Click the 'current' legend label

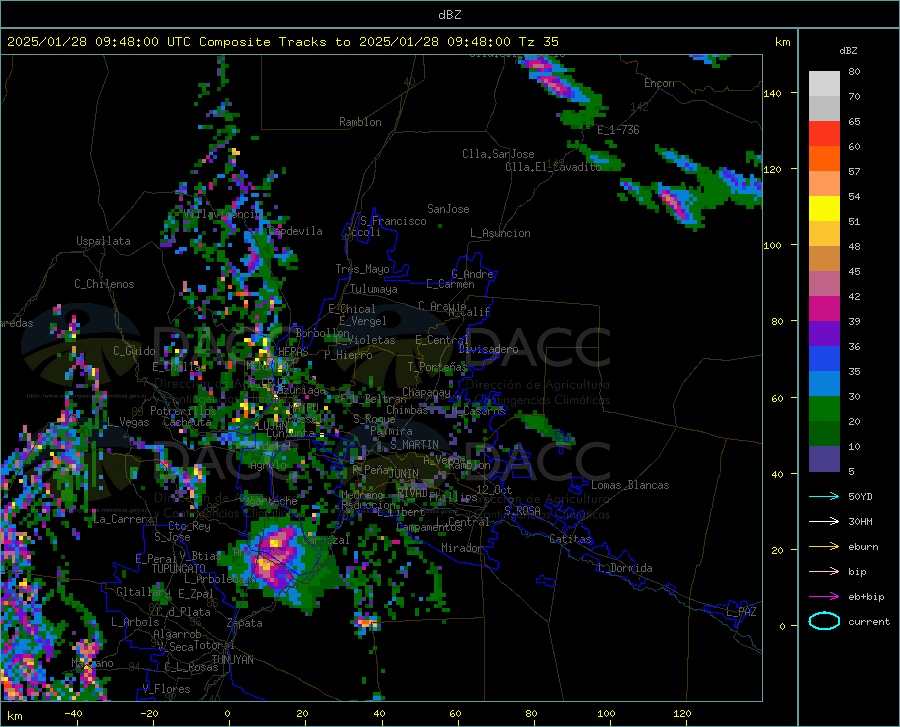click(869, 621)
